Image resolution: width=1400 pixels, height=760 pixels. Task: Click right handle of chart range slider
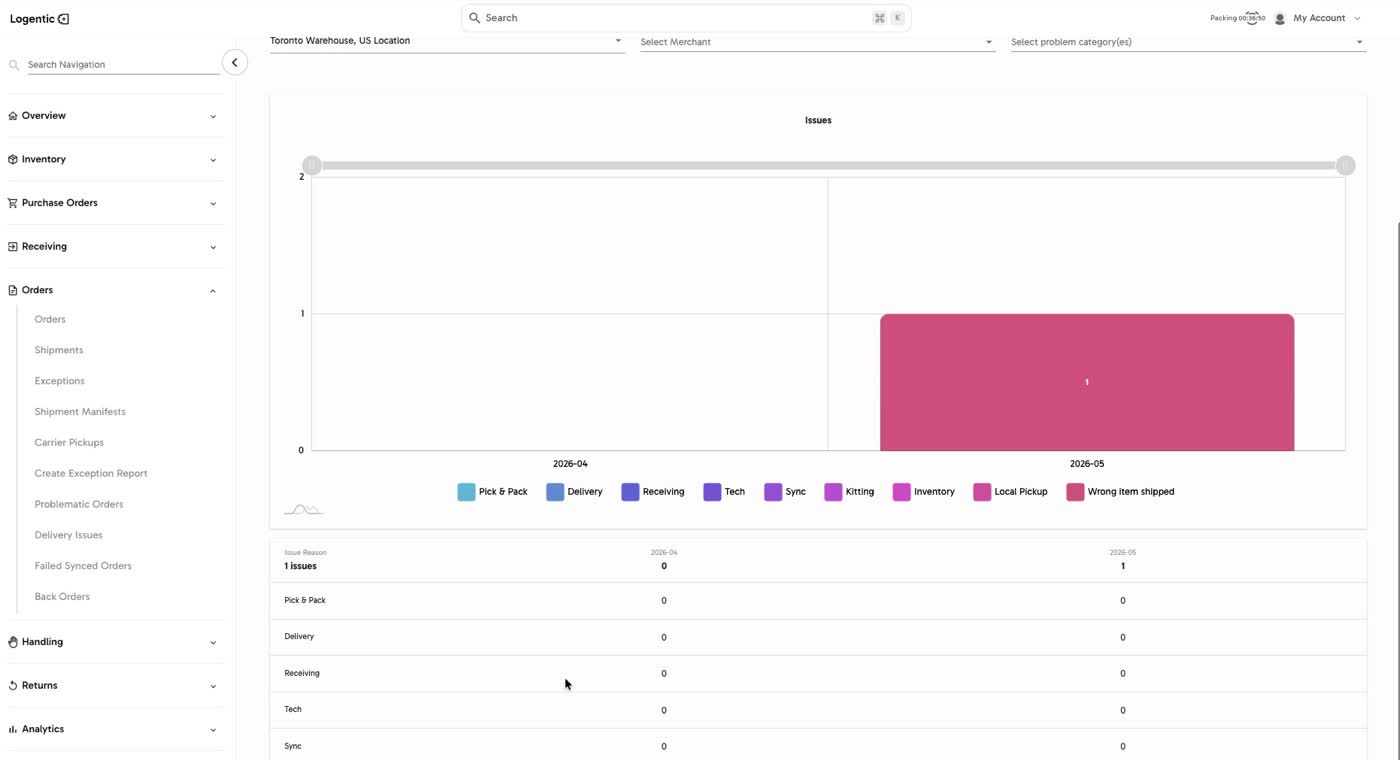1346,165
